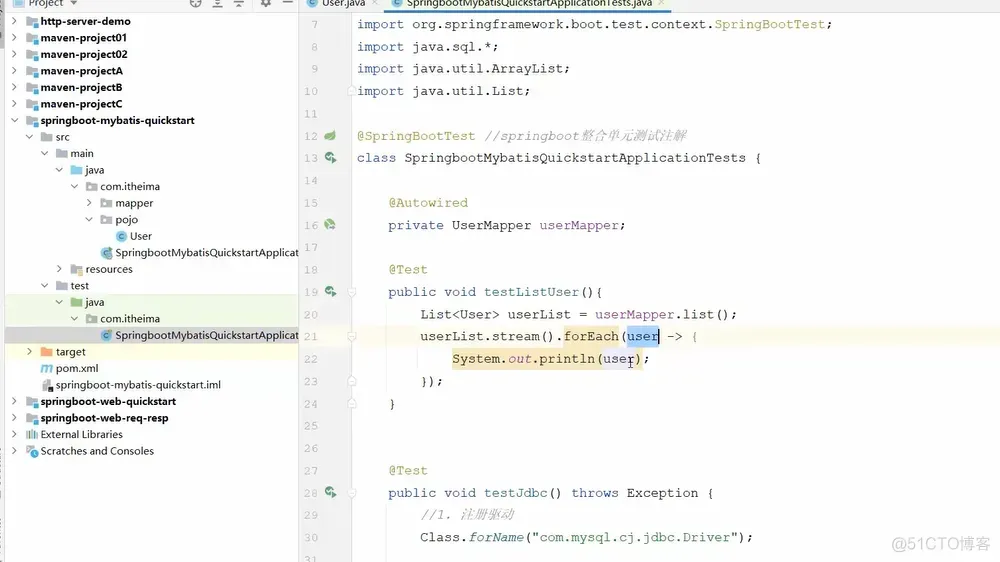Viewport: 1000px width, 562px height.
Task: Click the target folder icon
Action: click(x=47, y=351)
